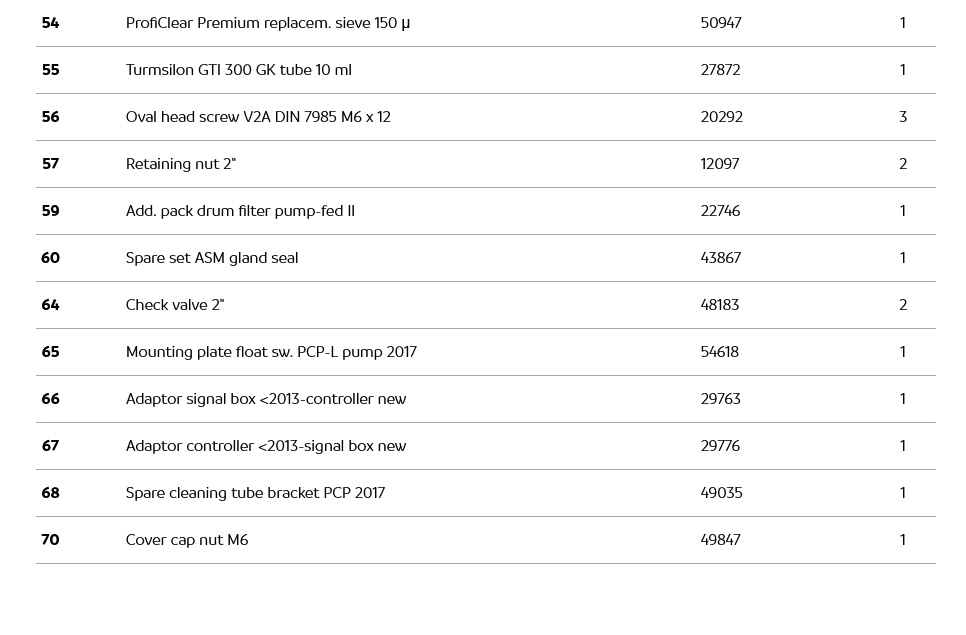Click position number 56
The width and height of the screenshot is (966, 635).
tap(50, 117)
